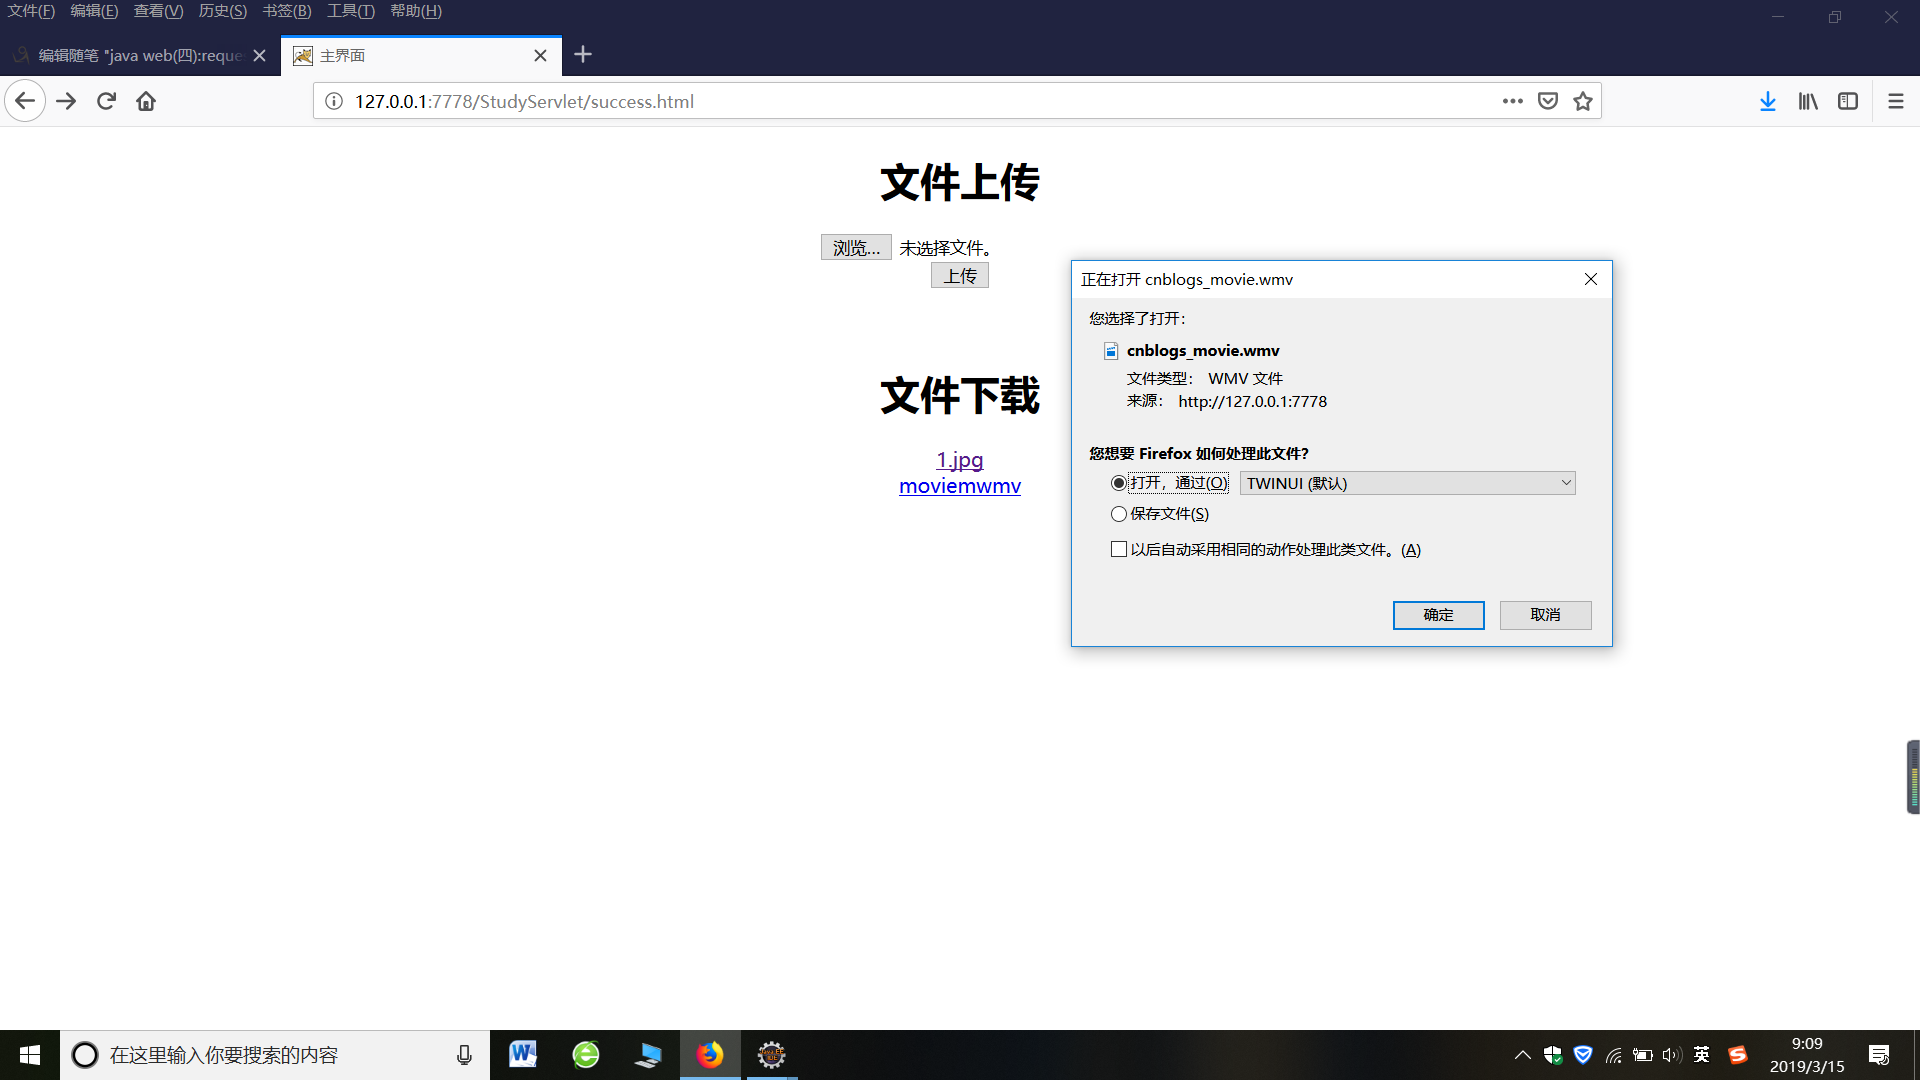Reload the current page
Screen dimensions: 1920x1080
[106, 101]
